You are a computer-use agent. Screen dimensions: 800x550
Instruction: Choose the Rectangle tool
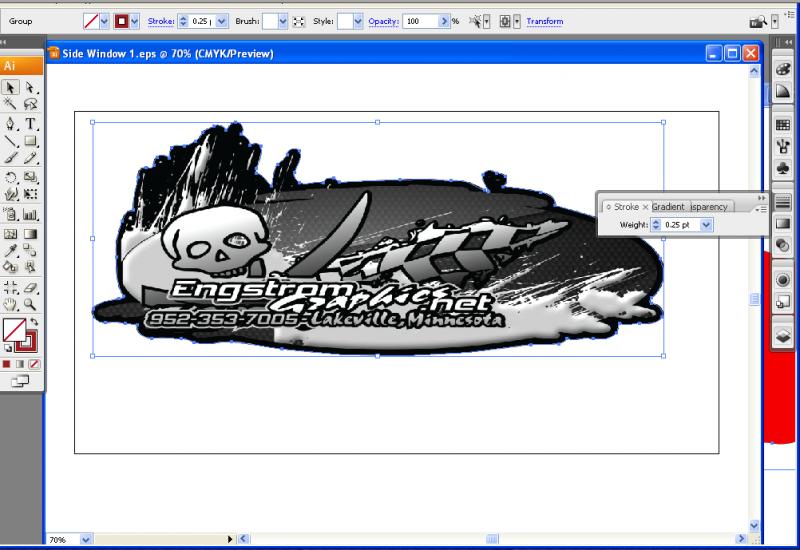pyautogui.click(x=31, y=141)
